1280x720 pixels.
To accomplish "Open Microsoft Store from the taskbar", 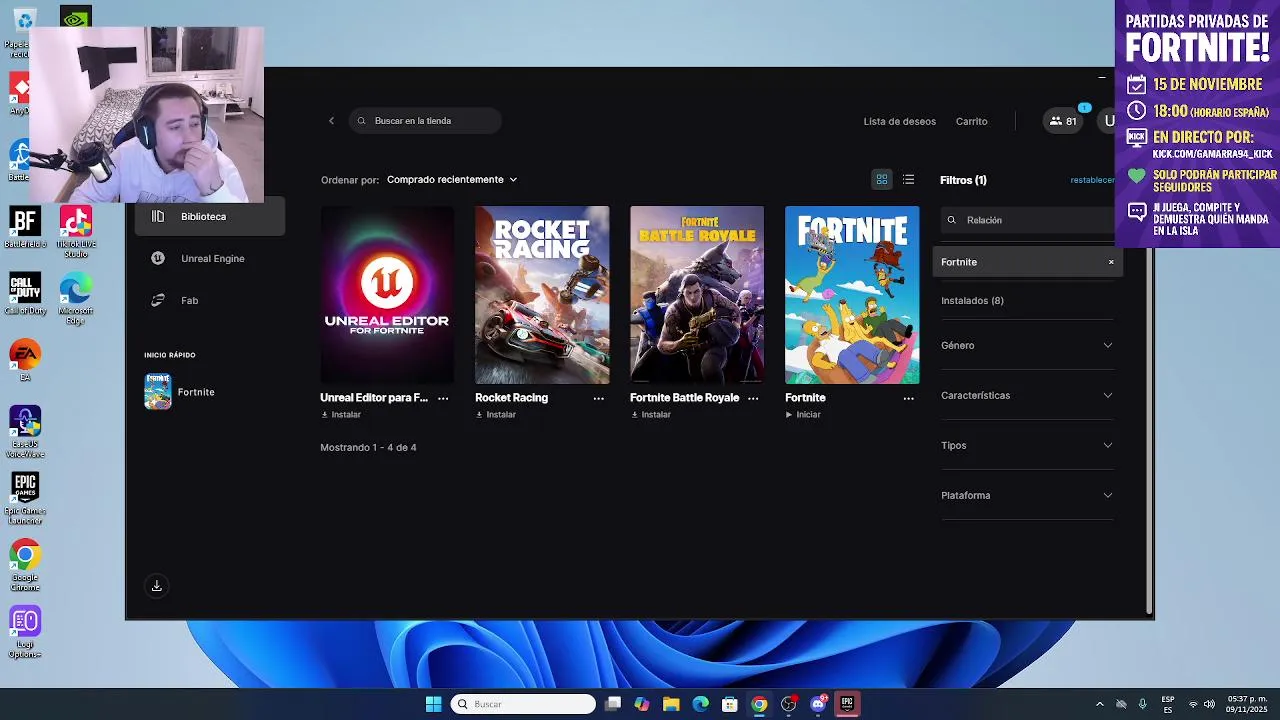I will coord(730,704).
